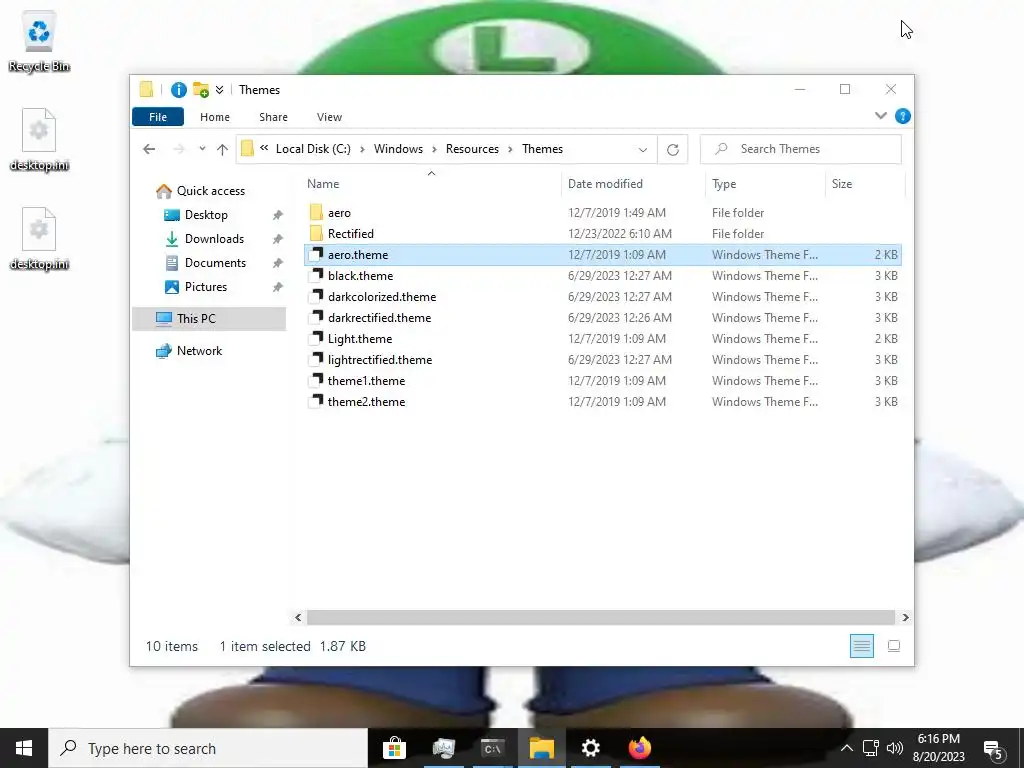Screen dimensions: 1024x768
Task: Switch to the Share ribbon tab
Action: pos(273,117)
